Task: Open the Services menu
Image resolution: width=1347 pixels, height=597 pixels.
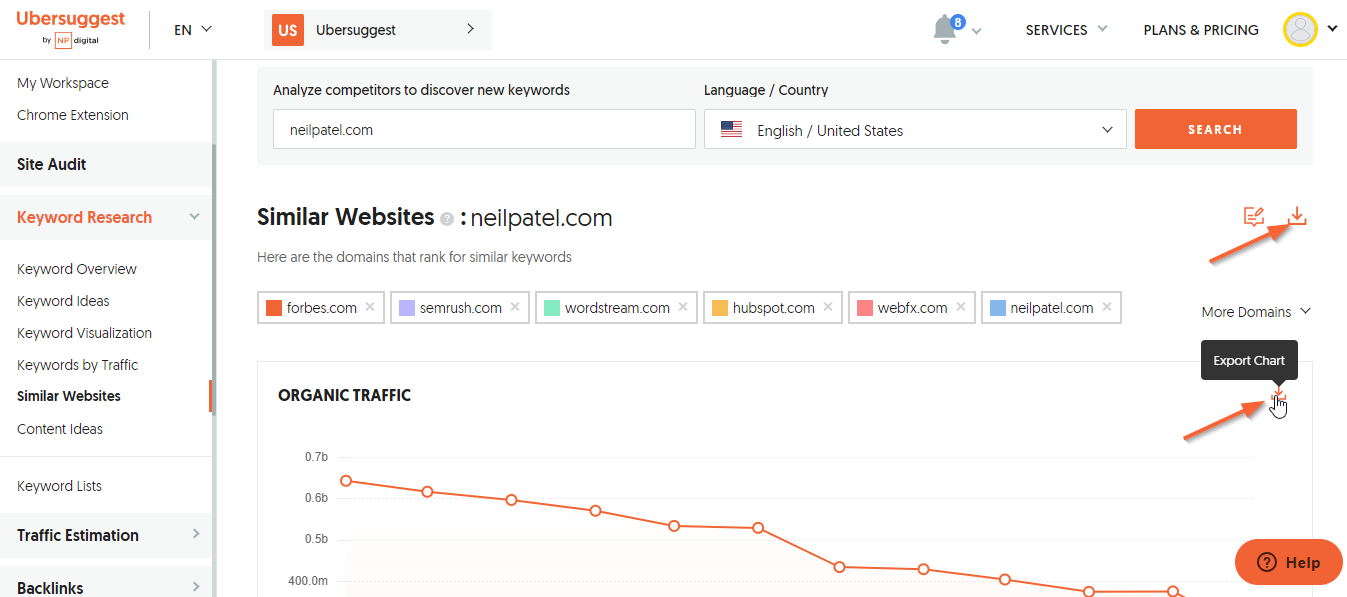Action: tap(1066, 30)
